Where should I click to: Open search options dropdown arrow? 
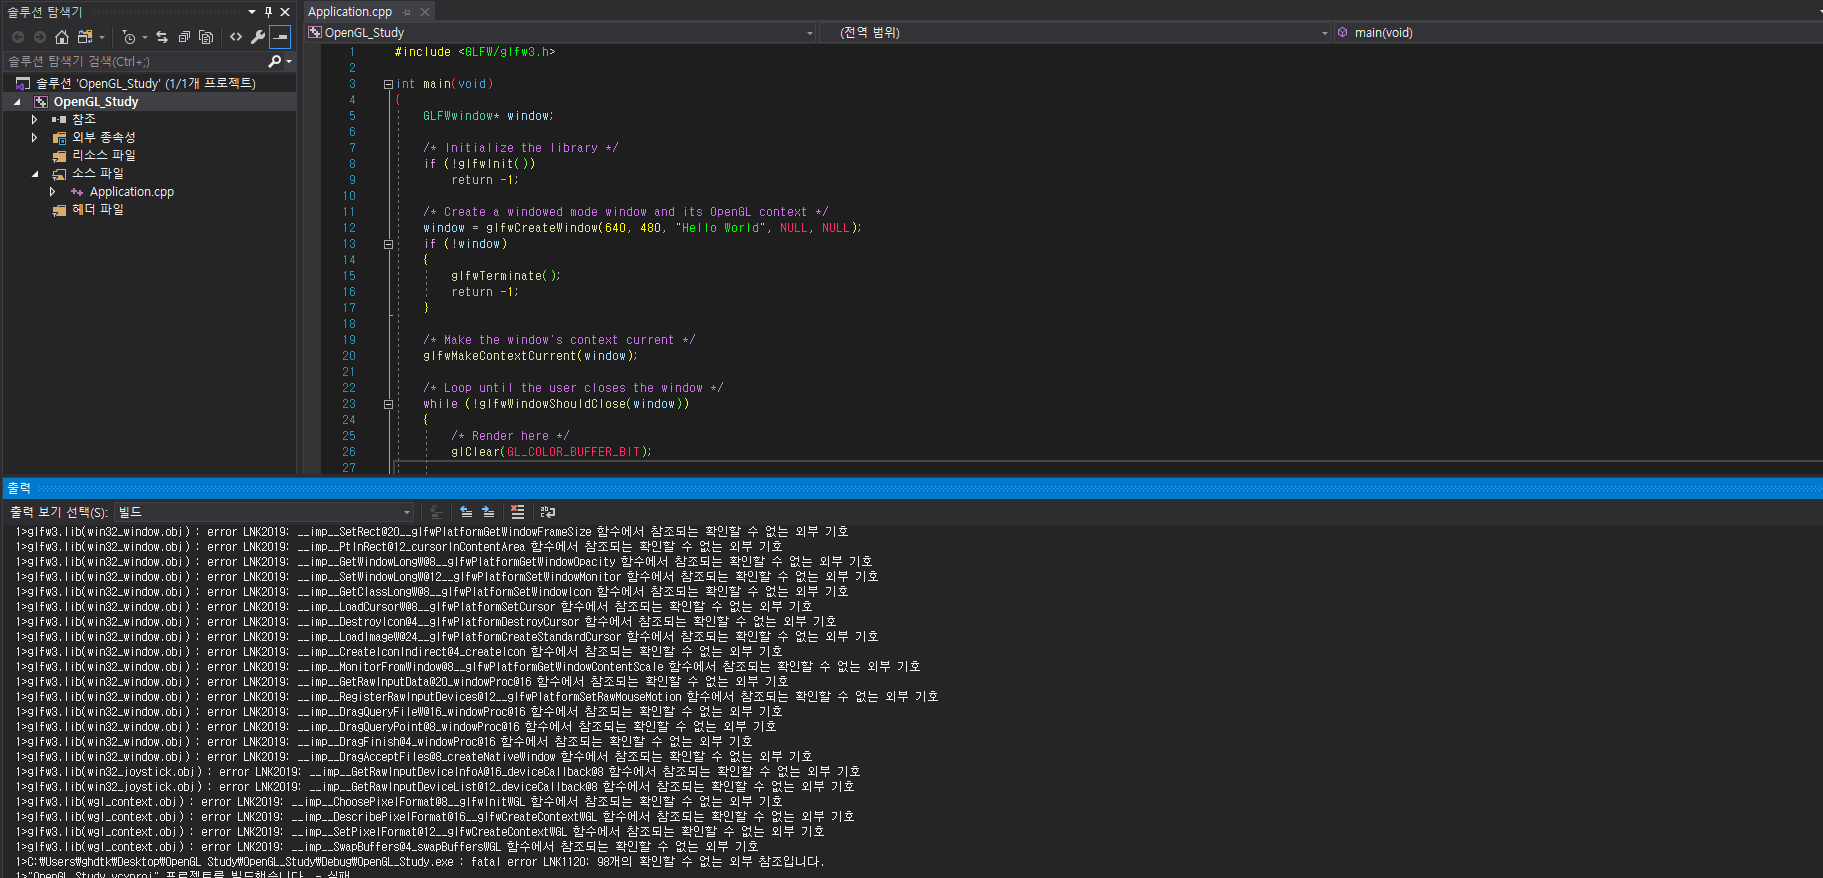(289, 62)
